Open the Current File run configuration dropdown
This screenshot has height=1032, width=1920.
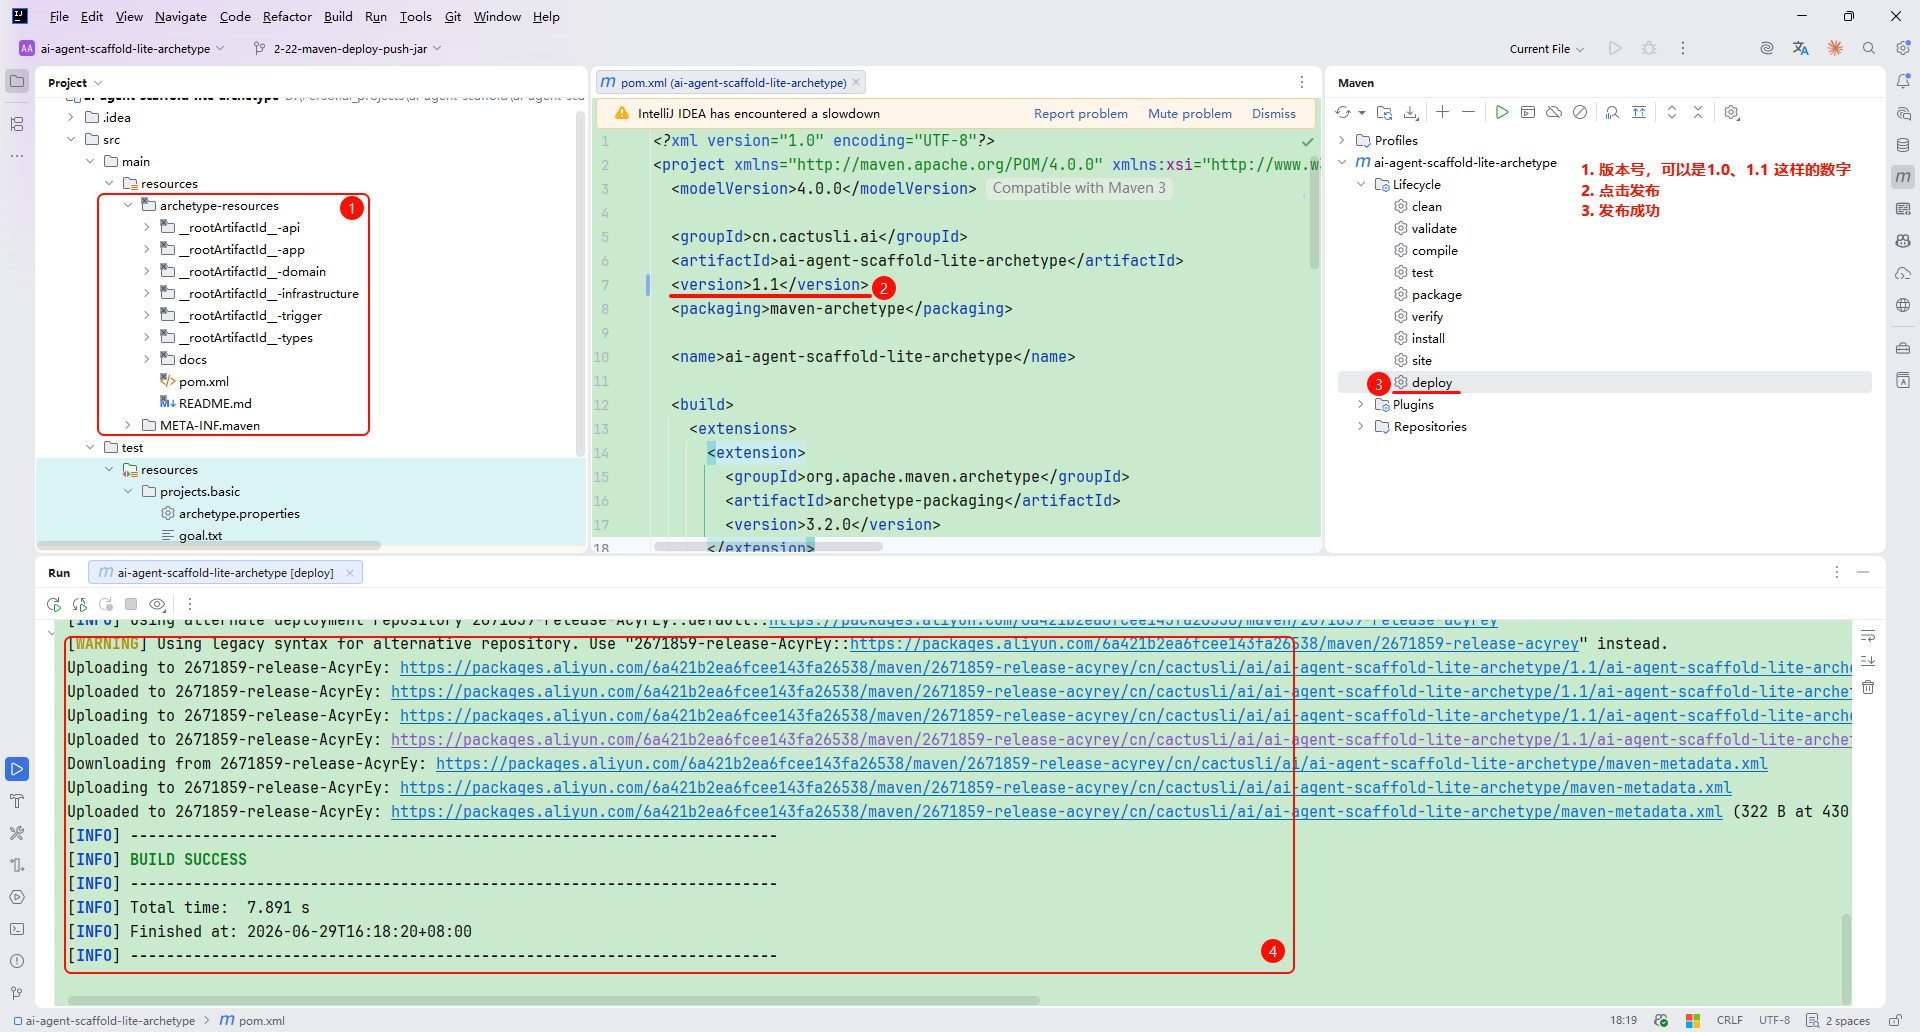click(x=1547, y=49)
